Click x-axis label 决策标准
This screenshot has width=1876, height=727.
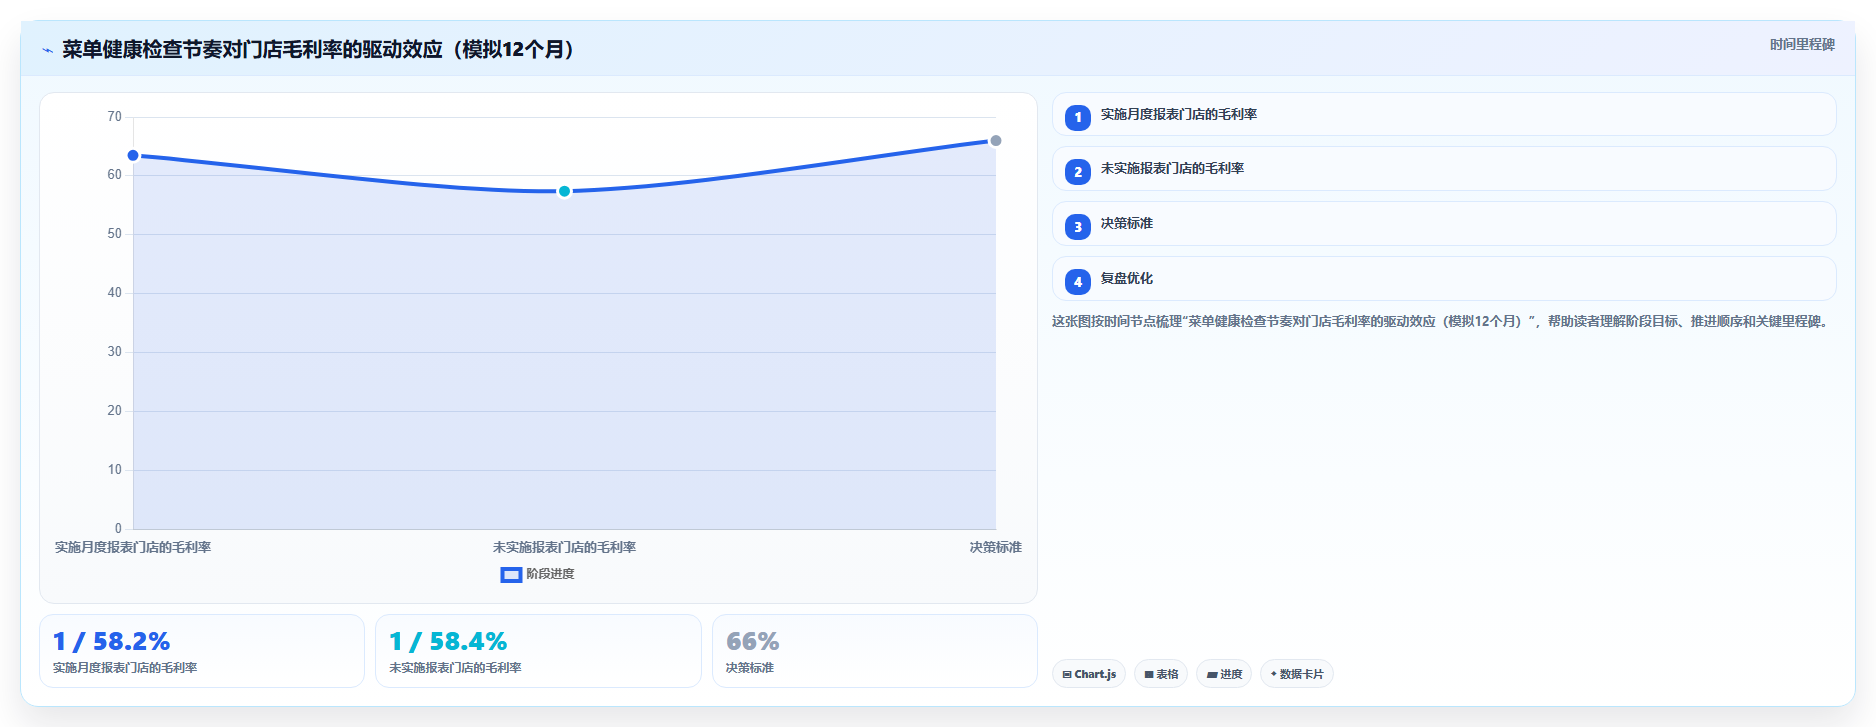996,548
